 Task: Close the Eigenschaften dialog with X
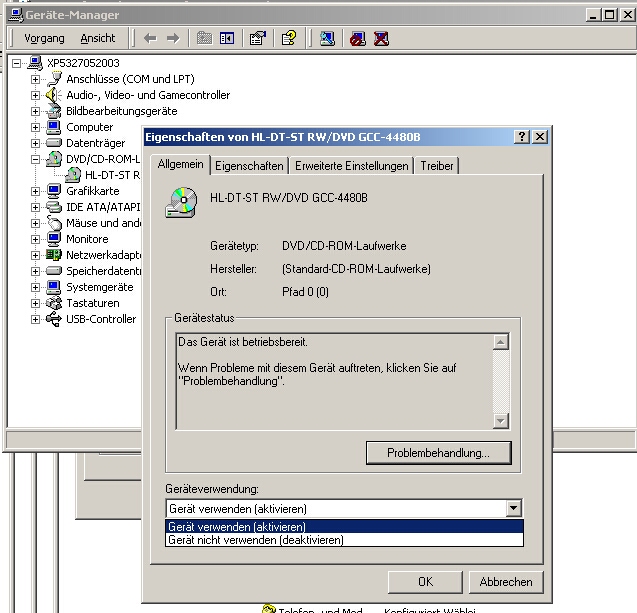click(x=540, y=137)
